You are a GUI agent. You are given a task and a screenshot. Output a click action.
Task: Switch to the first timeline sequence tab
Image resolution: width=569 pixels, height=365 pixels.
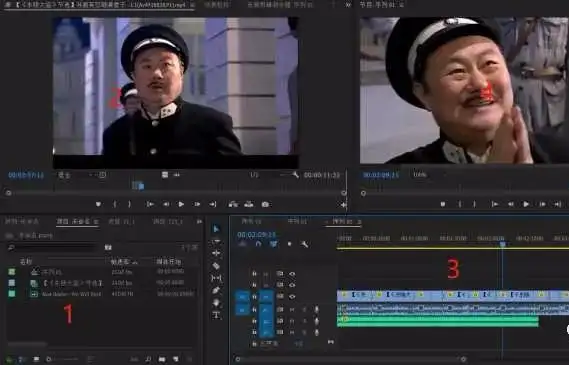(x=251, y=221)
